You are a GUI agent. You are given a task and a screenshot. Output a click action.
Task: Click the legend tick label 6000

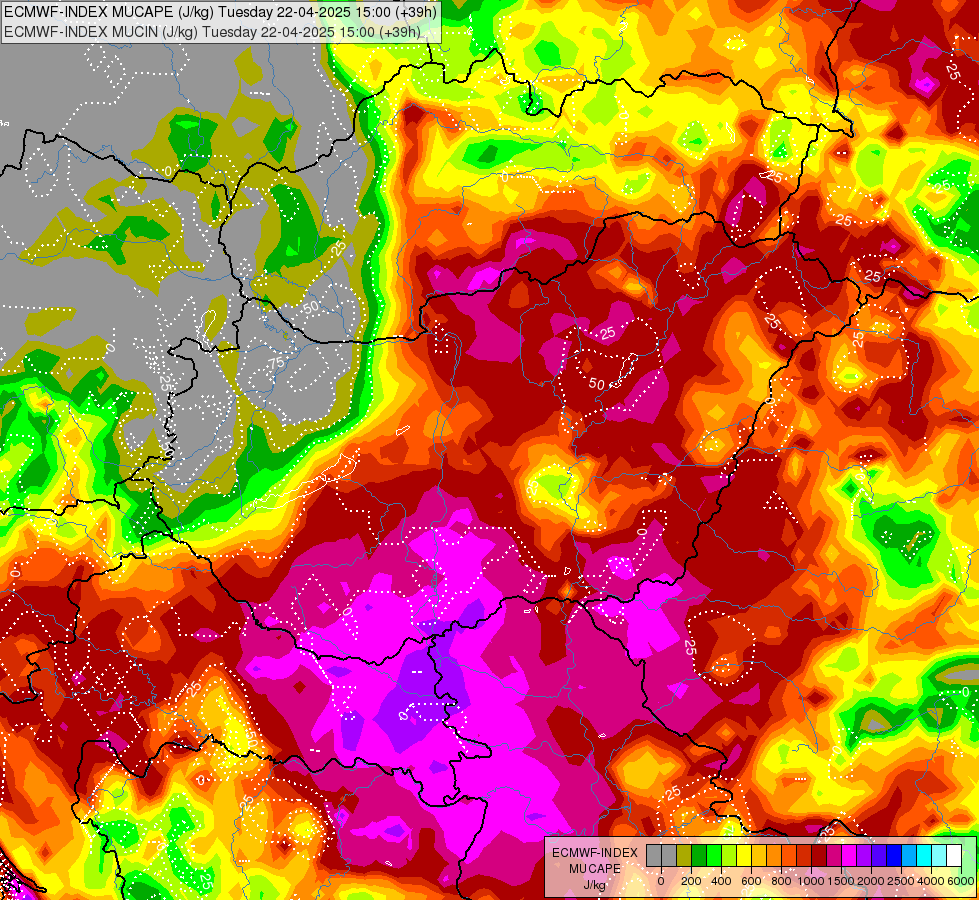coord(961,881)
